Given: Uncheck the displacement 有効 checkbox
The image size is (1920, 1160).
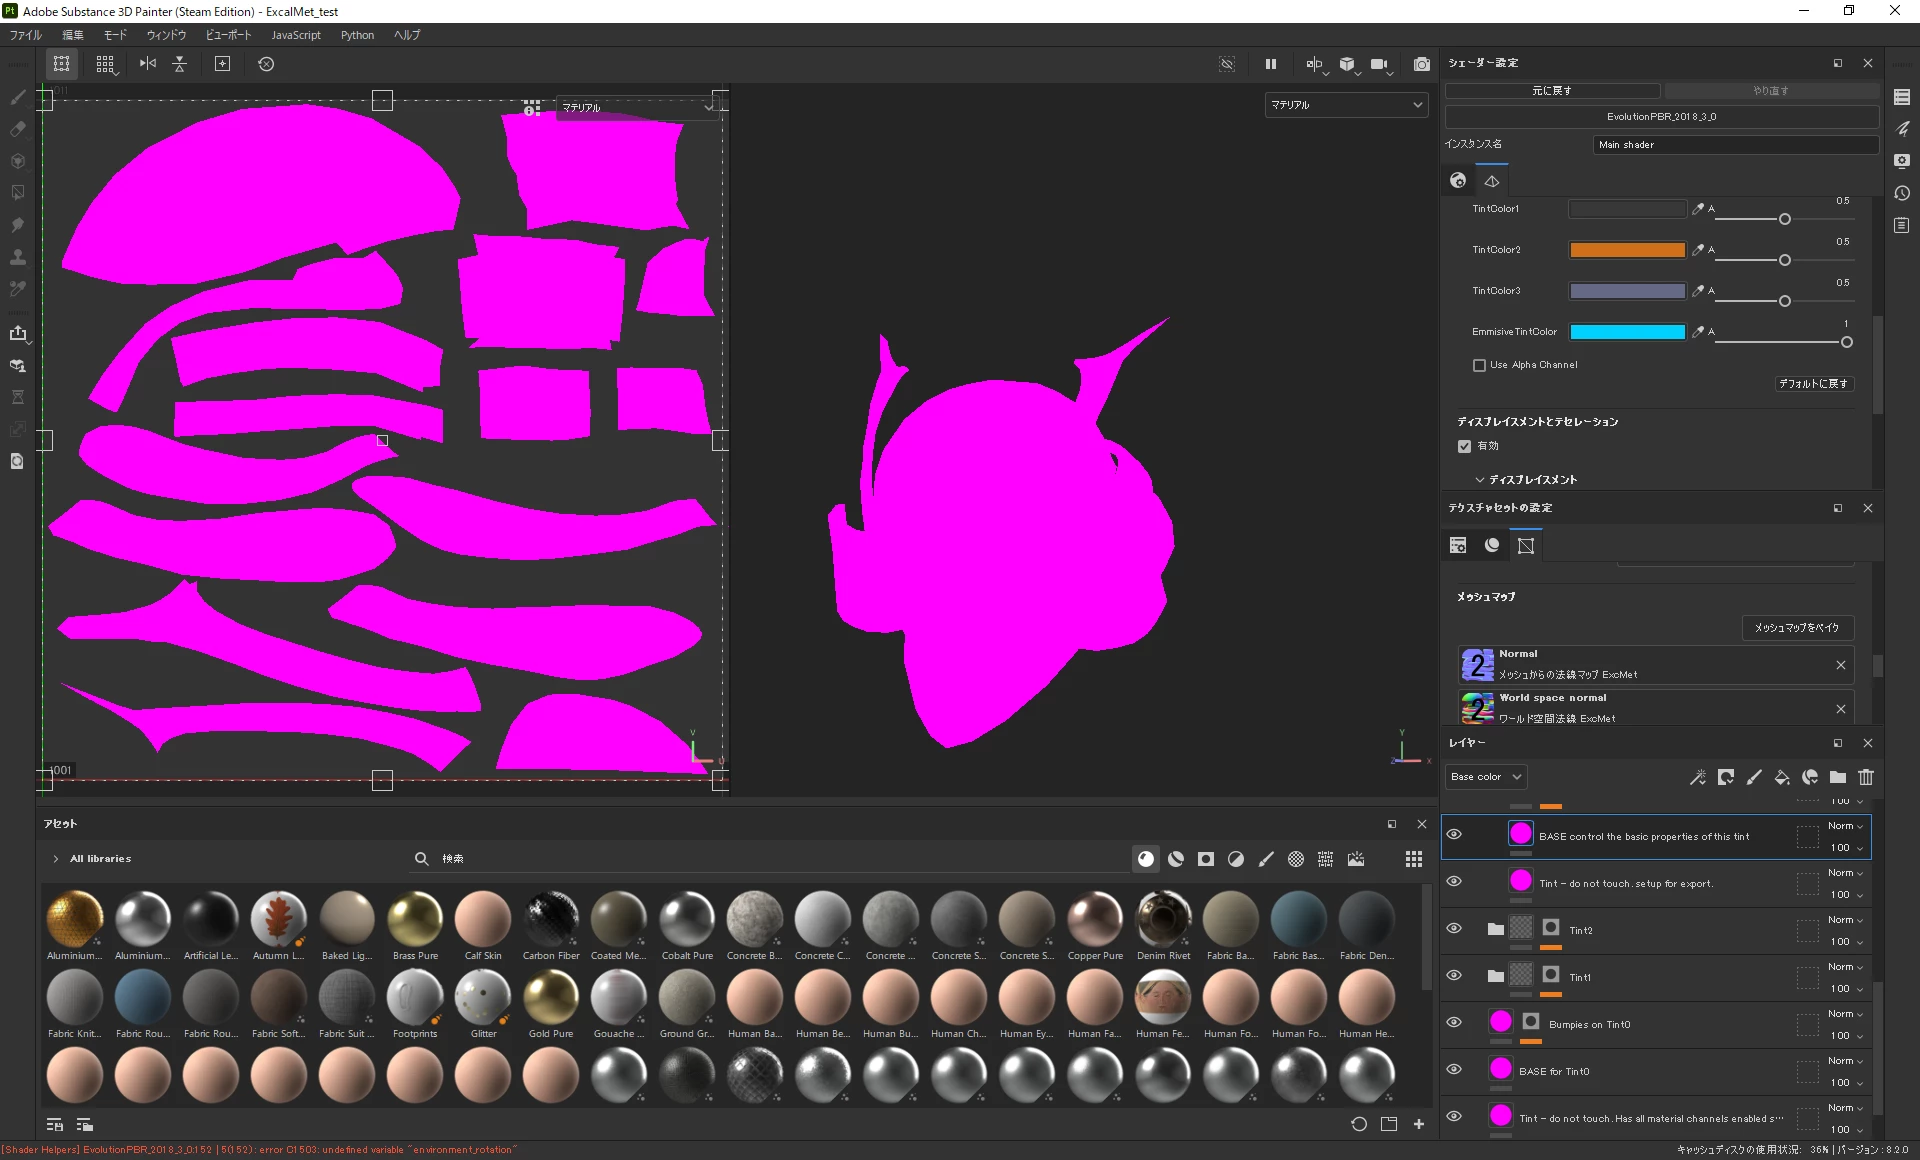Looking at the screenshot, I should coord(1464,446).
